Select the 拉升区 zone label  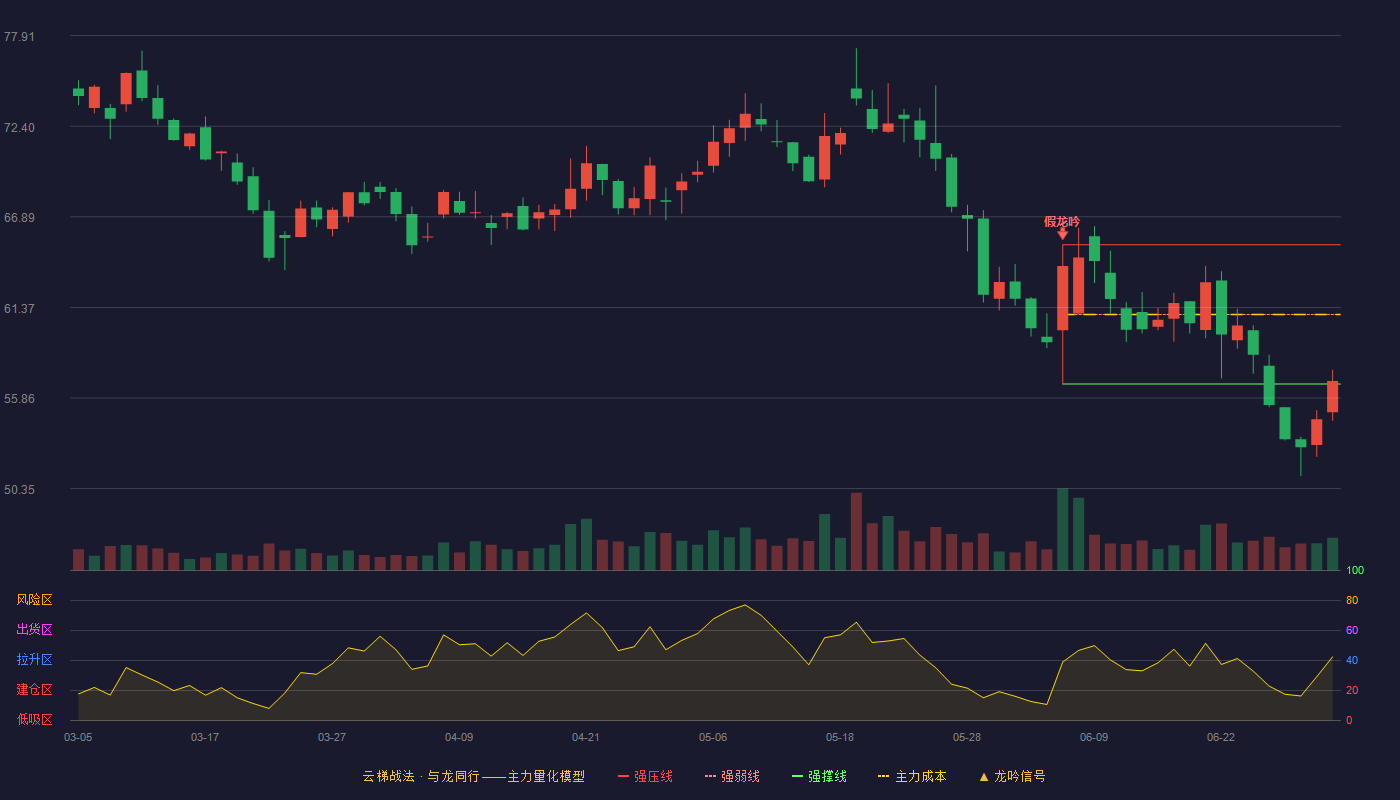pos(34,660)
